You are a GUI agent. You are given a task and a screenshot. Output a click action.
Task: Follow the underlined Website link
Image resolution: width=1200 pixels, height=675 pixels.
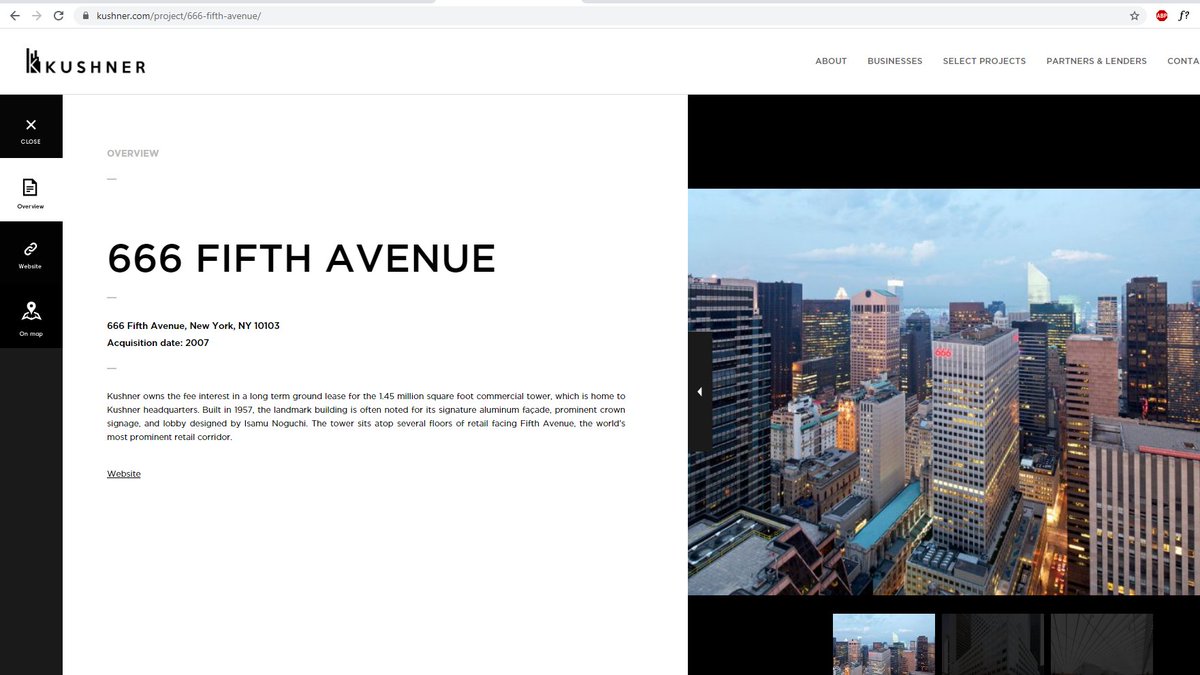click(x=124, y=474)
